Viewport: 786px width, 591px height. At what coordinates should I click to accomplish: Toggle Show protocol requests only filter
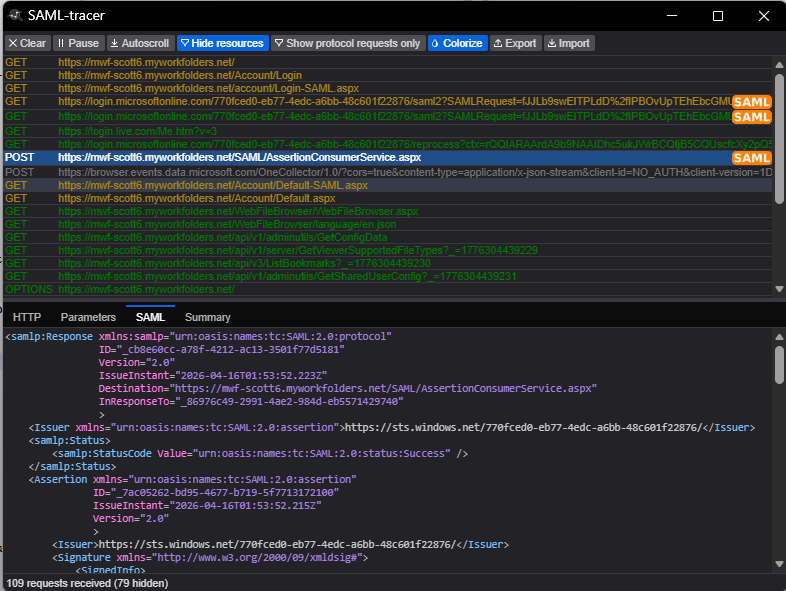coord(346,43)
